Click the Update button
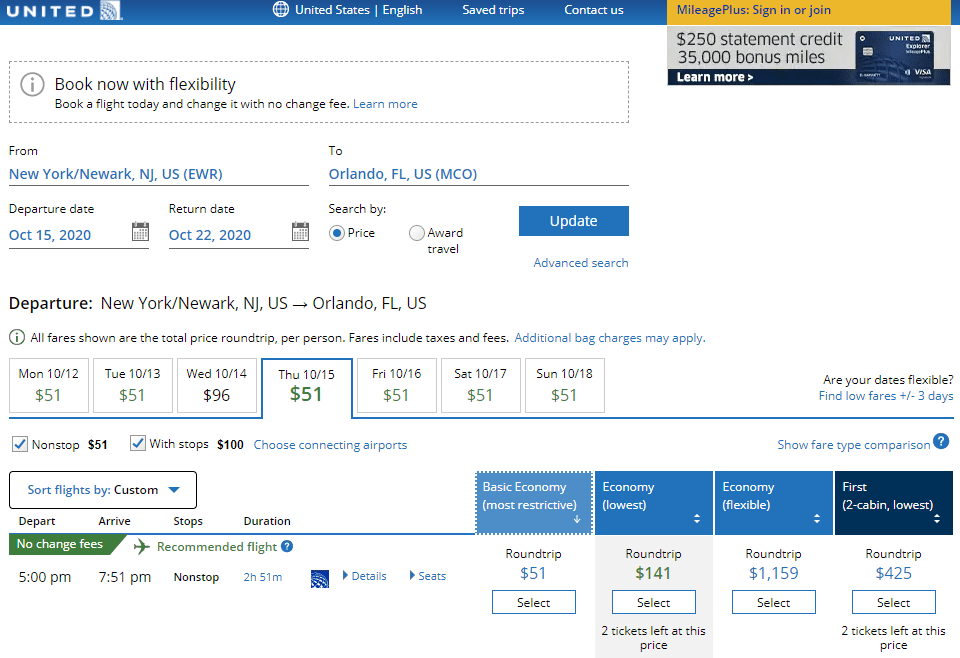This screenshot has width=960, height=658. [574, 220]
